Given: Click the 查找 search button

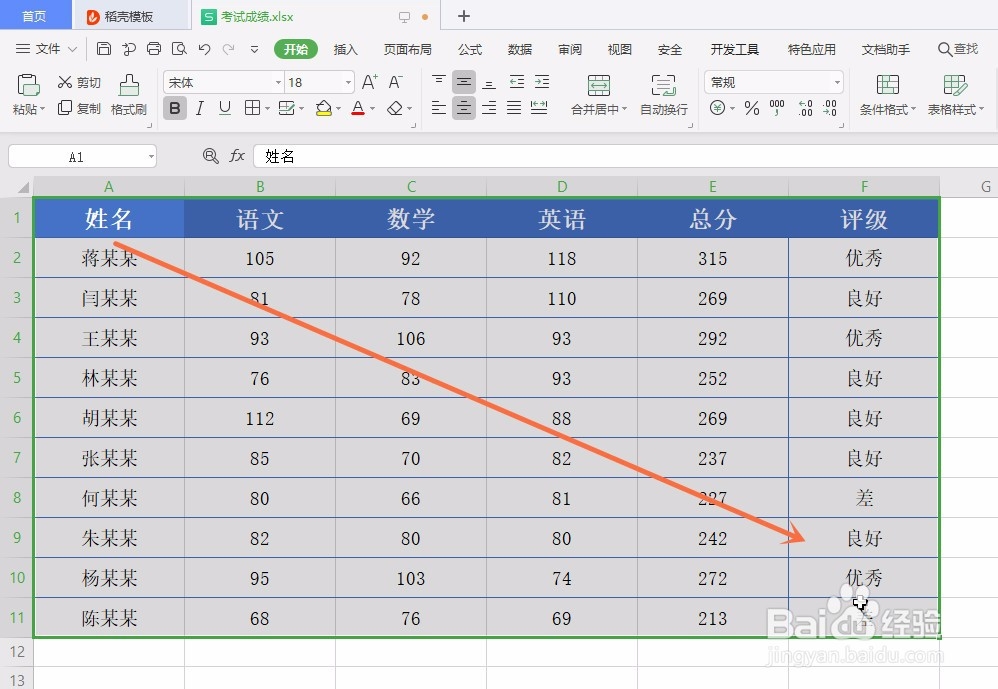Looking at the screenshot, I should [x=958, y=49].
